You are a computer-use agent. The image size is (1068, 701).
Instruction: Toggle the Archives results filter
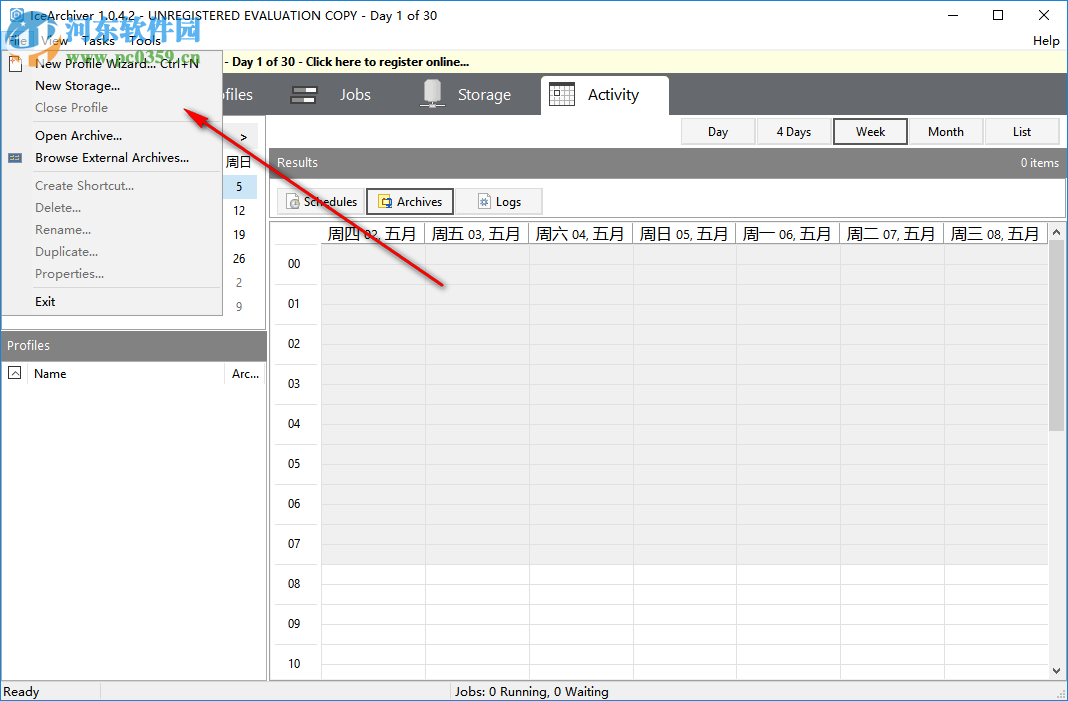(410, 202)
